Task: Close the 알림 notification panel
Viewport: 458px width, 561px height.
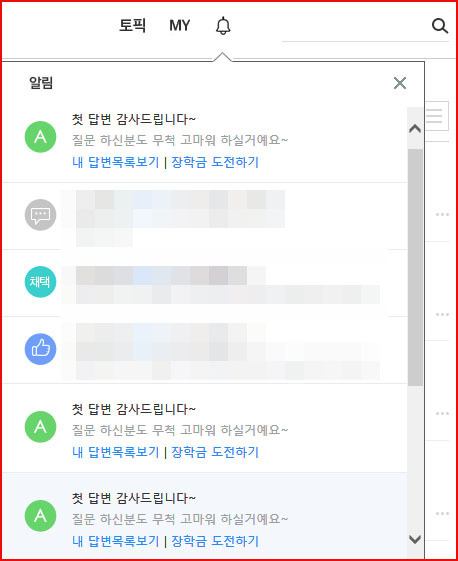Action: [x=400, y=83]
